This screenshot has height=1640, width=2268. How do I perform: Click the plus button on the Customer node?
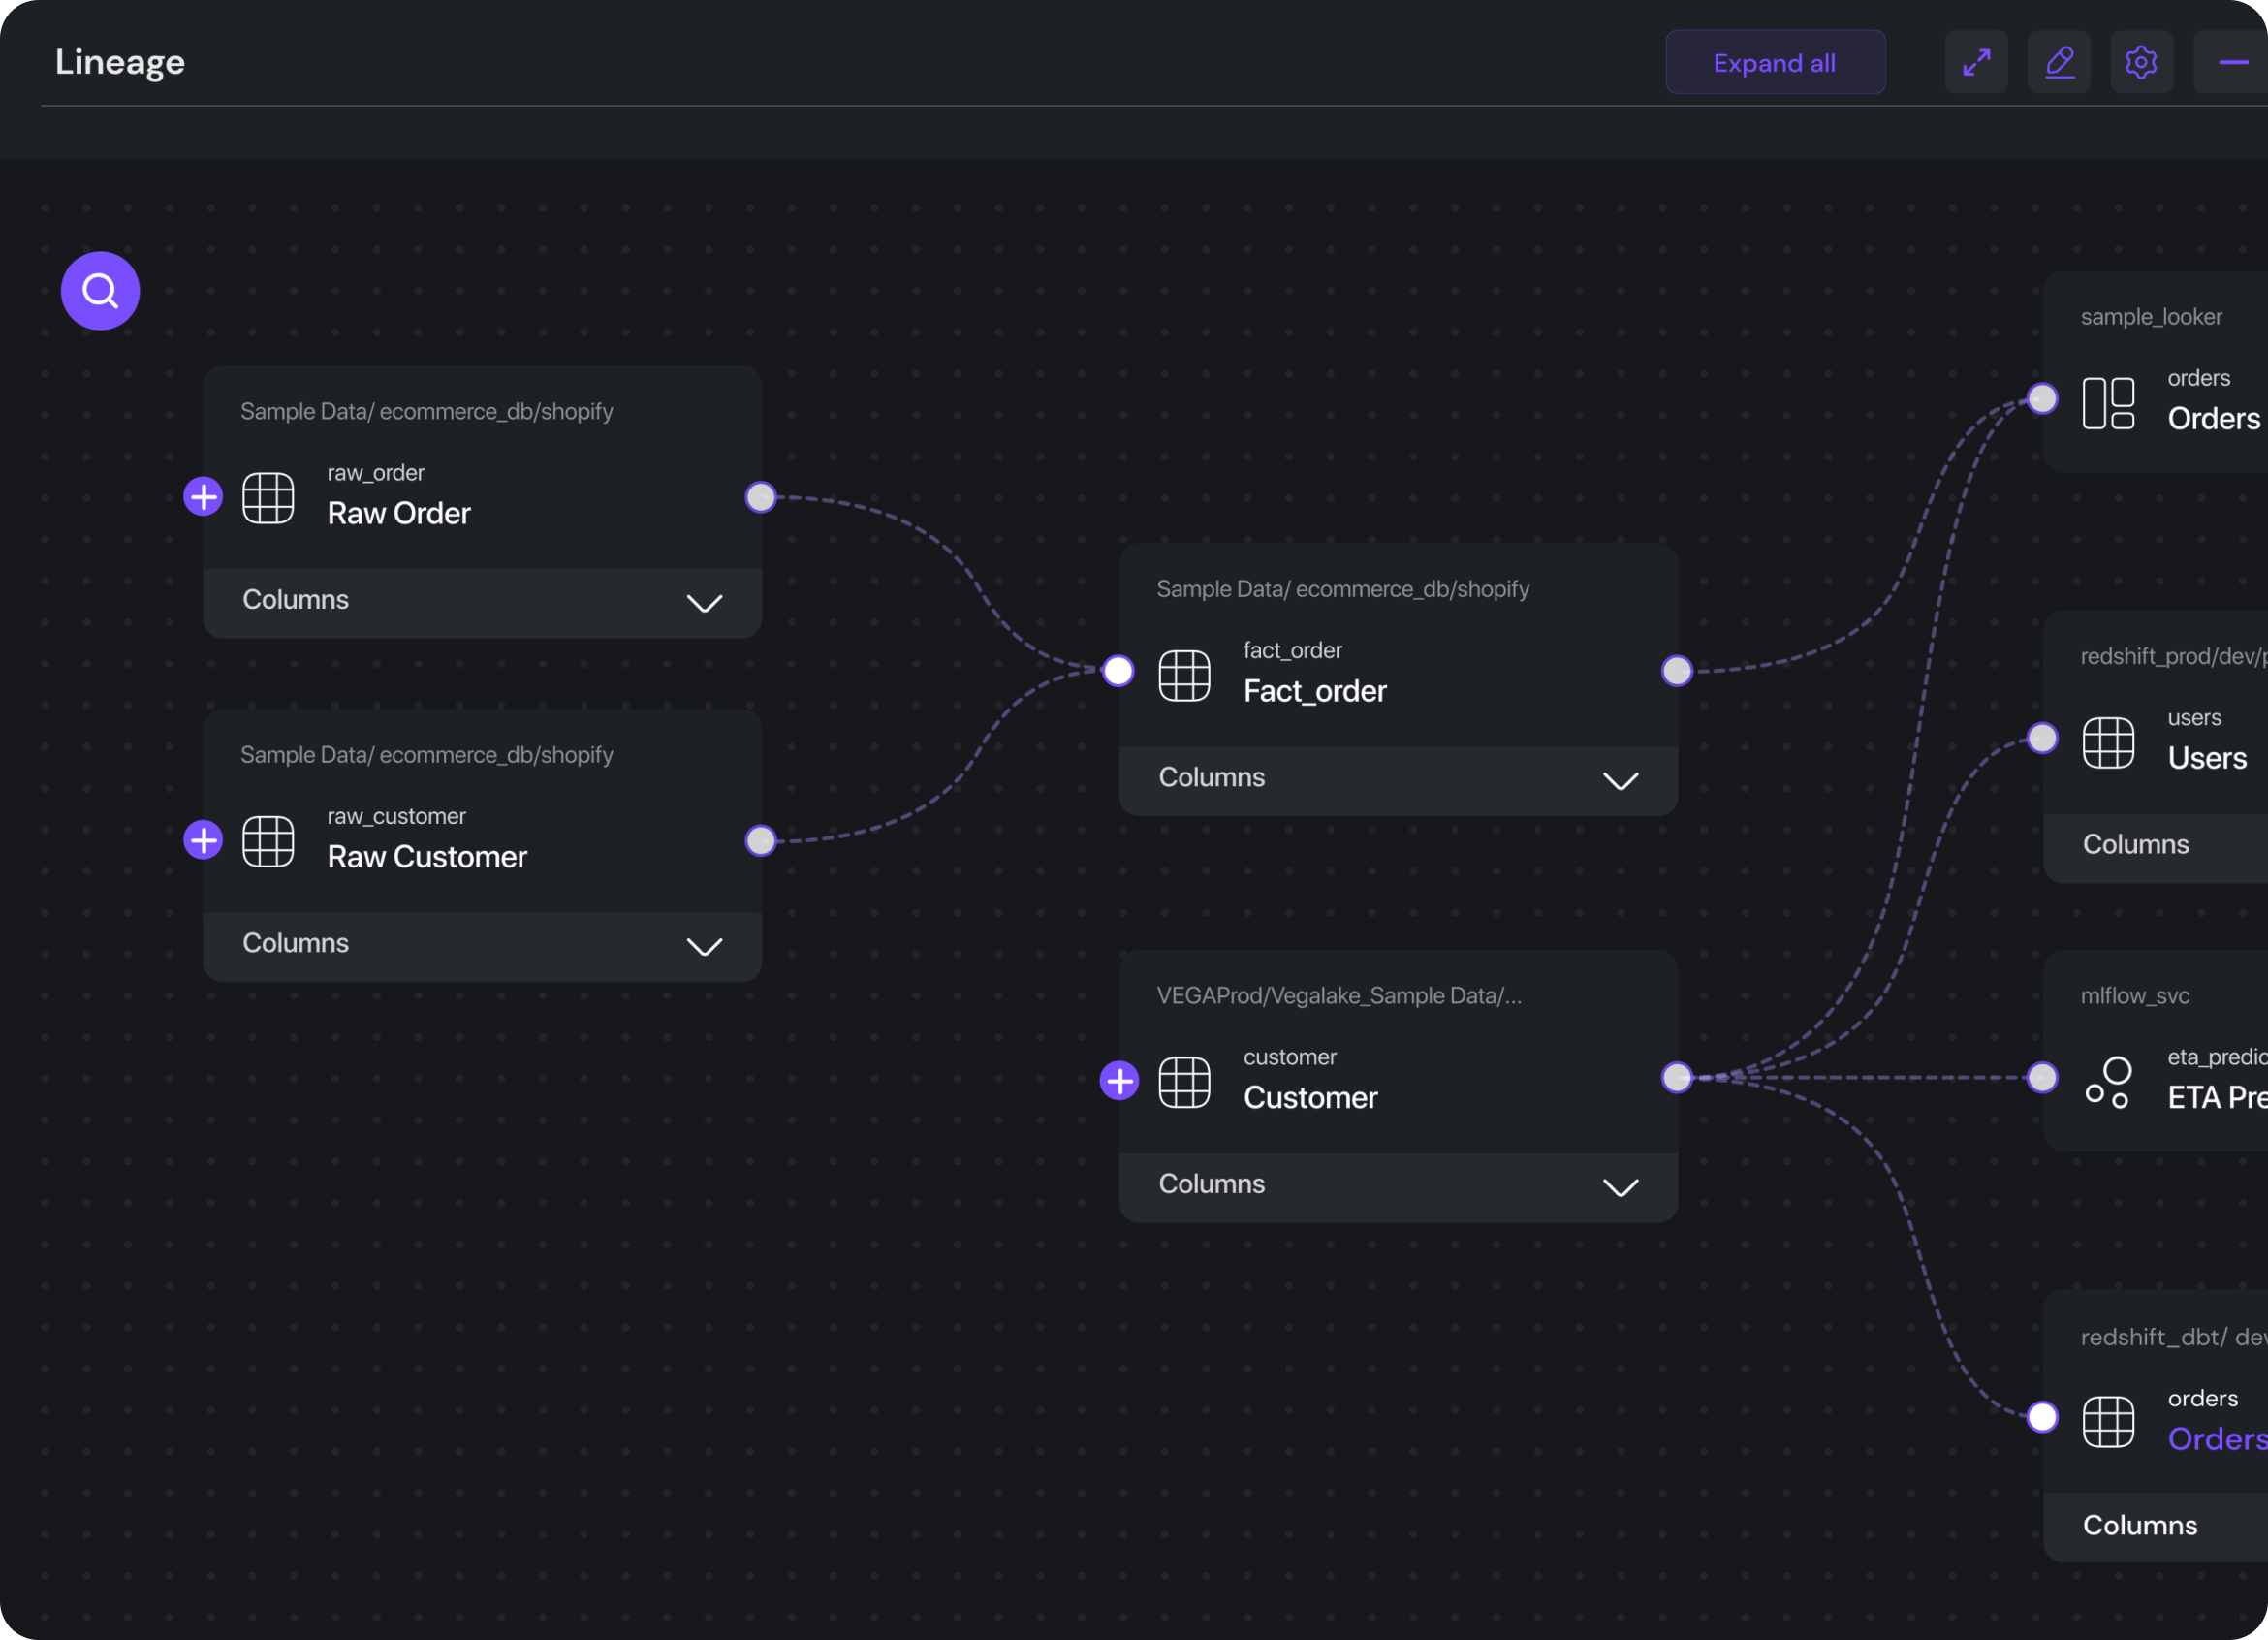1119,1081
